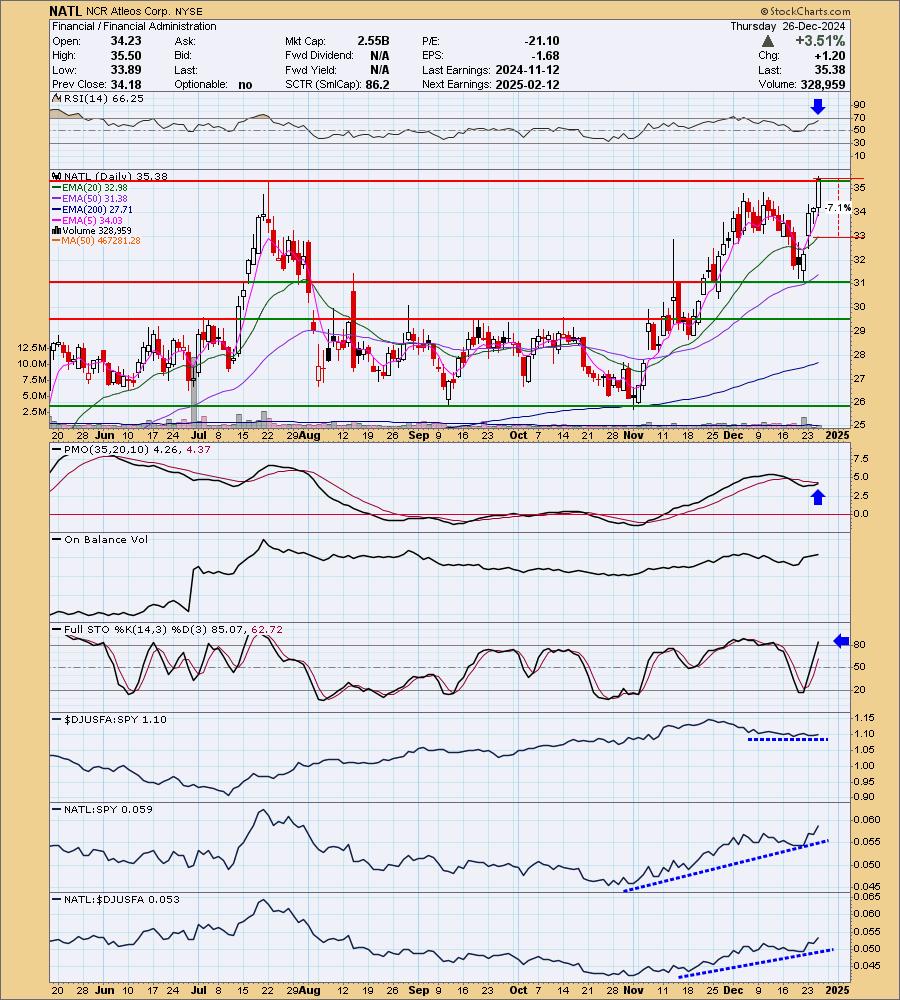This screenshot has height=1000, width=900.
Task: Click the Chg +1.20 value
Action: click(830, 55)
